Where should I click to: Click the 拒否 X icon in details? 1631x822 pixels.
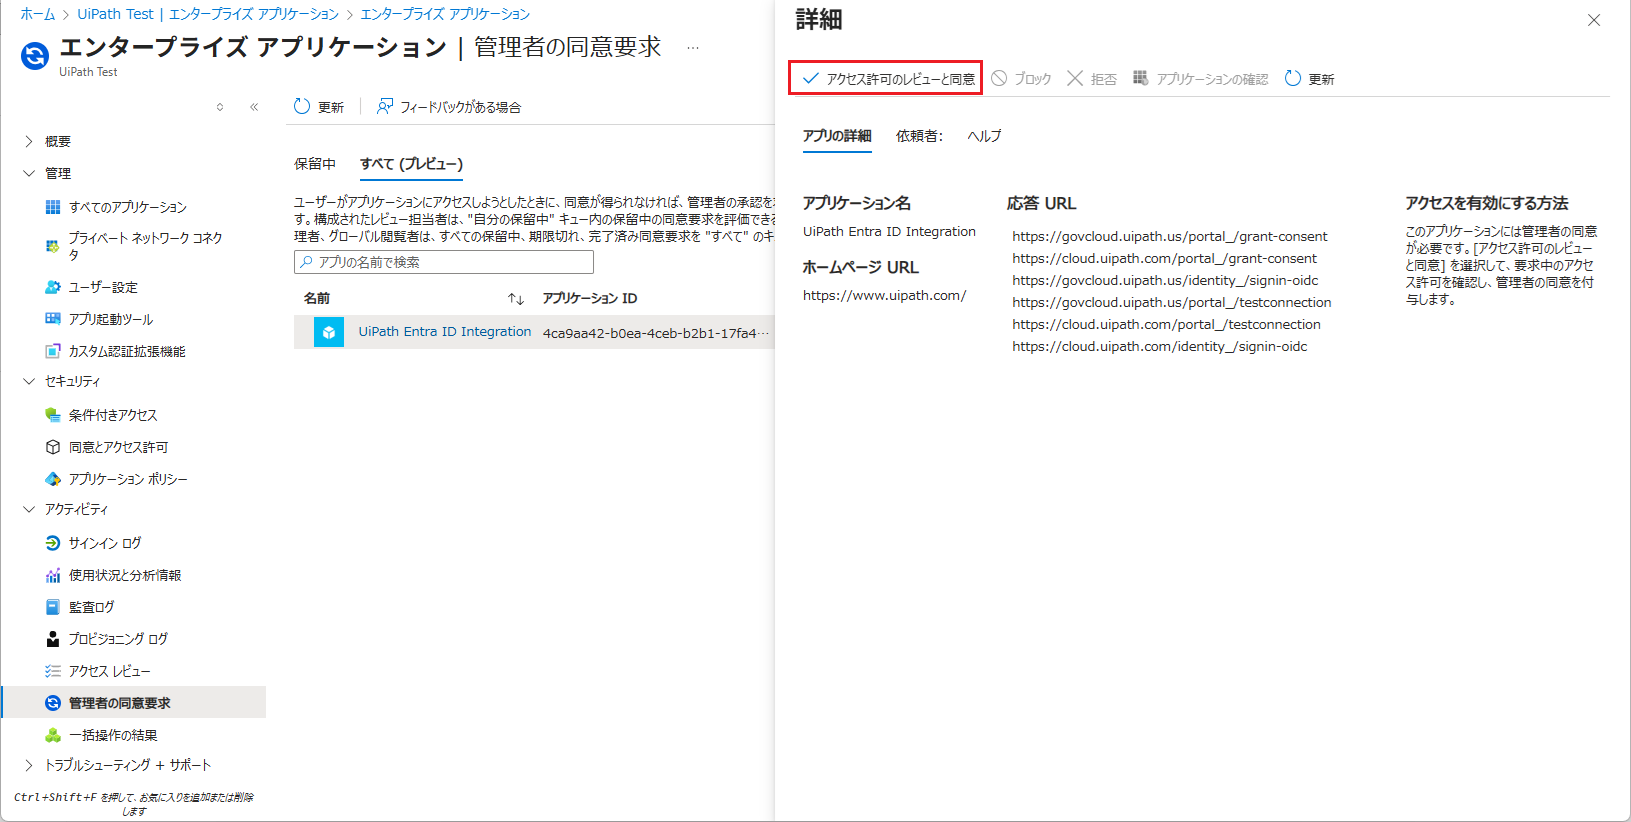pyautogui.click(x=1075, y=78)
